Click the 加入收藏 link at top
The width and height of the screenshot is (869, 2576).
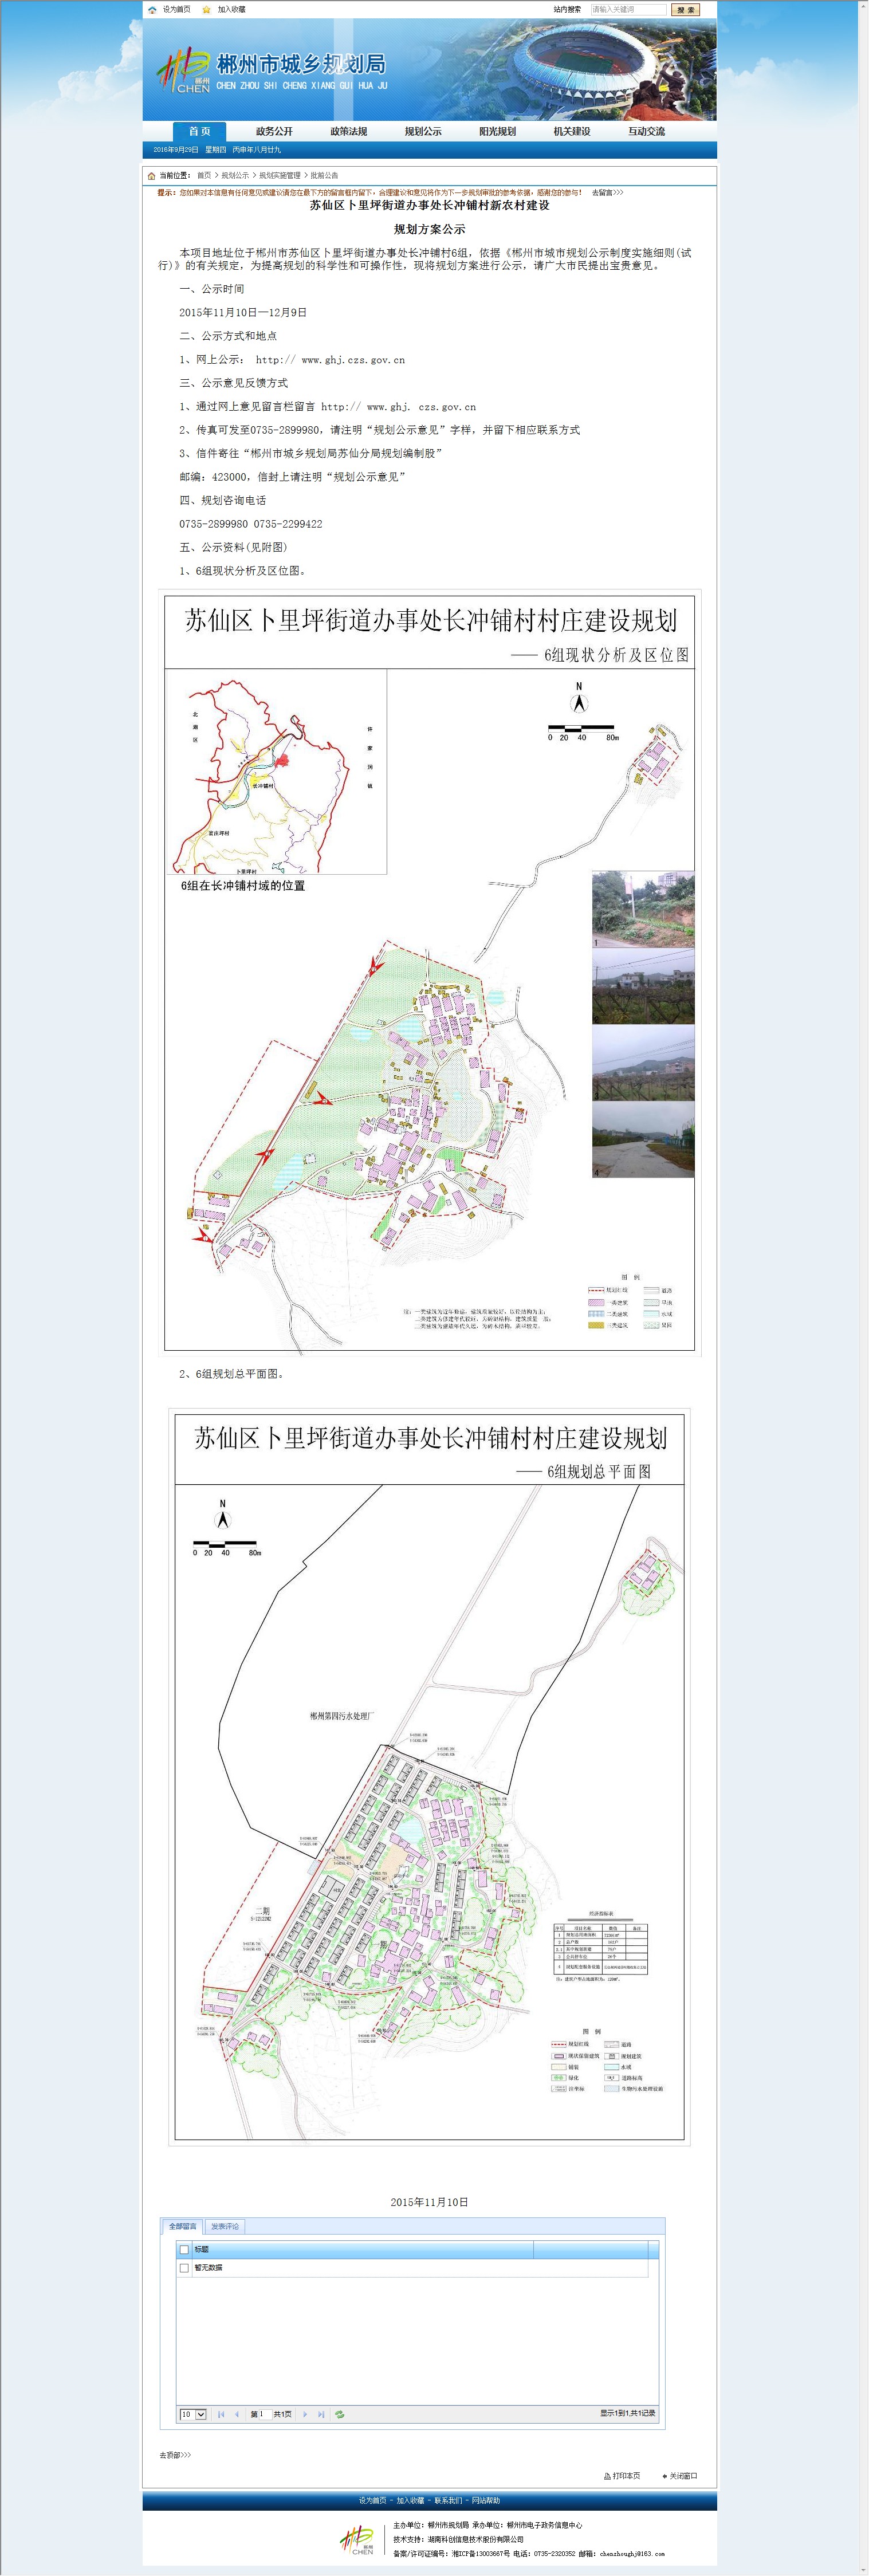tap(231, 10)
